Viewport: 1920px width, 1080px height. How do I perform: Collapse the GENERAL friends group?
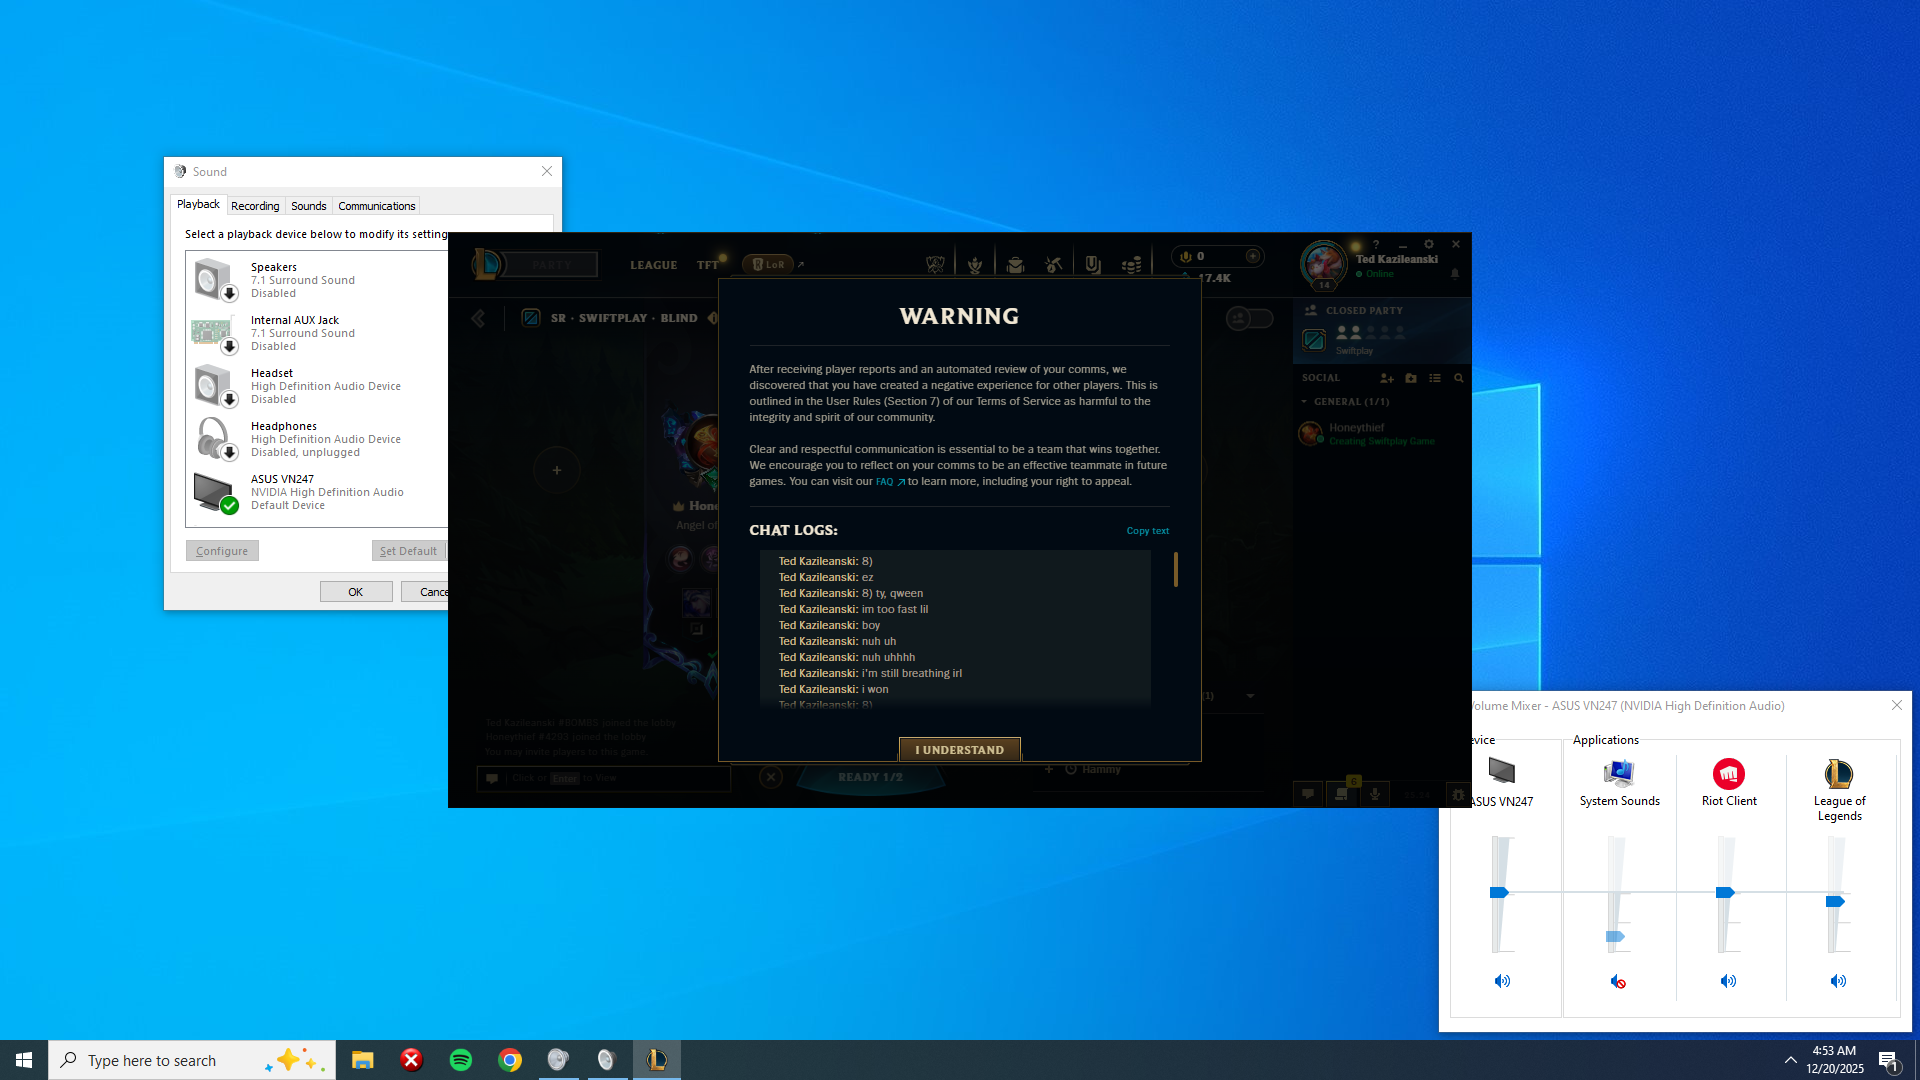pyautogui.click(x=1305, y=402)
